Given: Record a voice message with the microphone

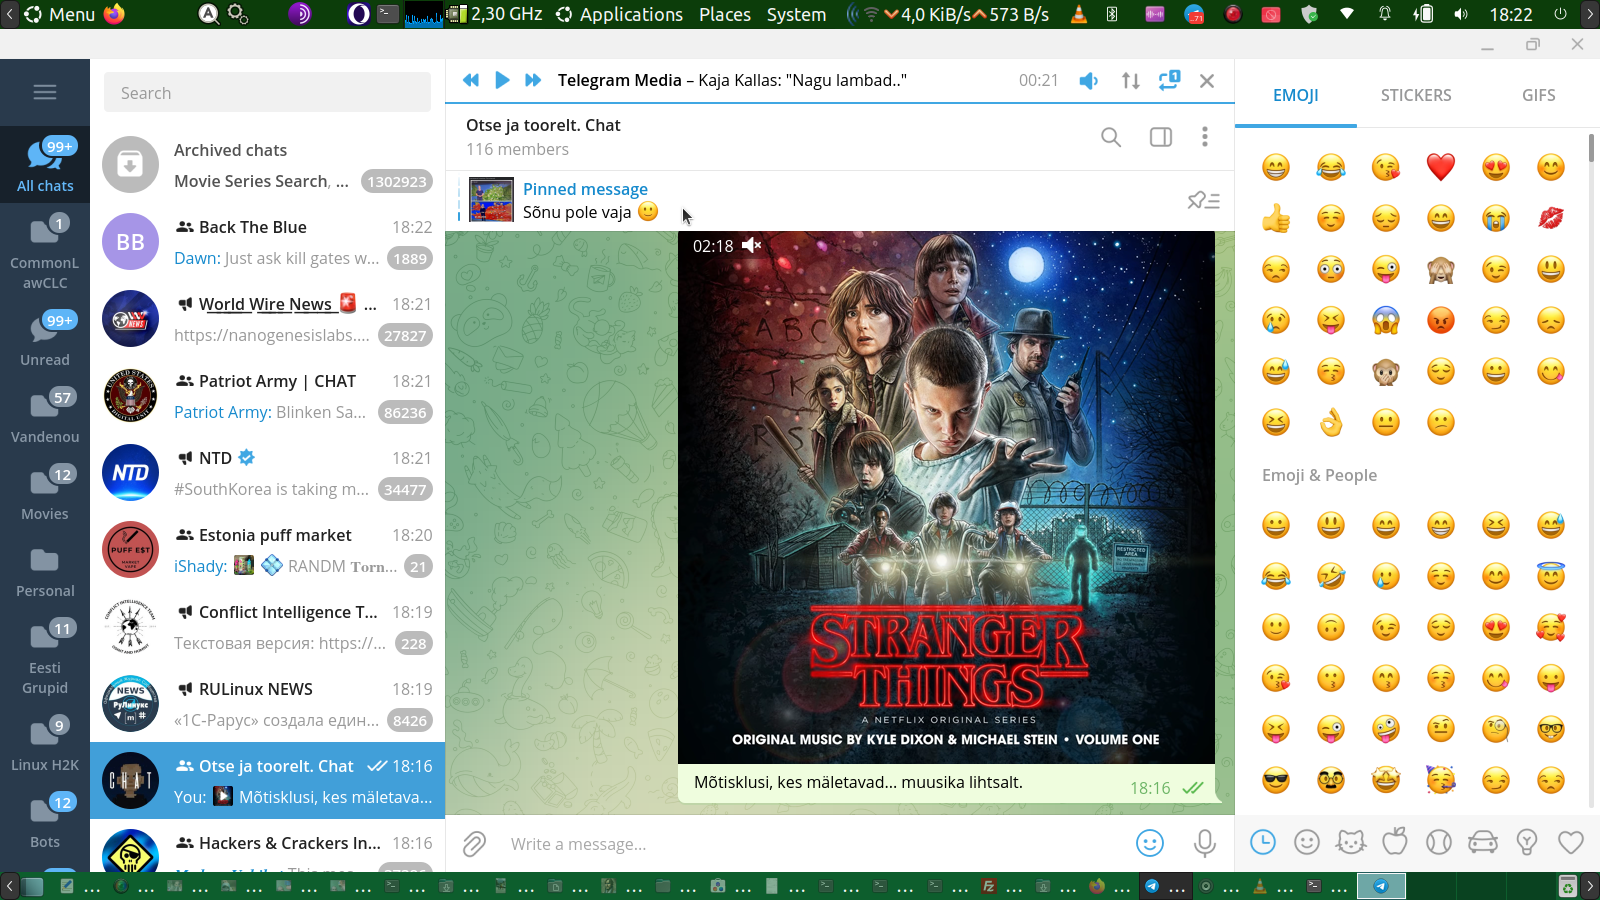Looking at the screenshot, I should point(1205,844).
